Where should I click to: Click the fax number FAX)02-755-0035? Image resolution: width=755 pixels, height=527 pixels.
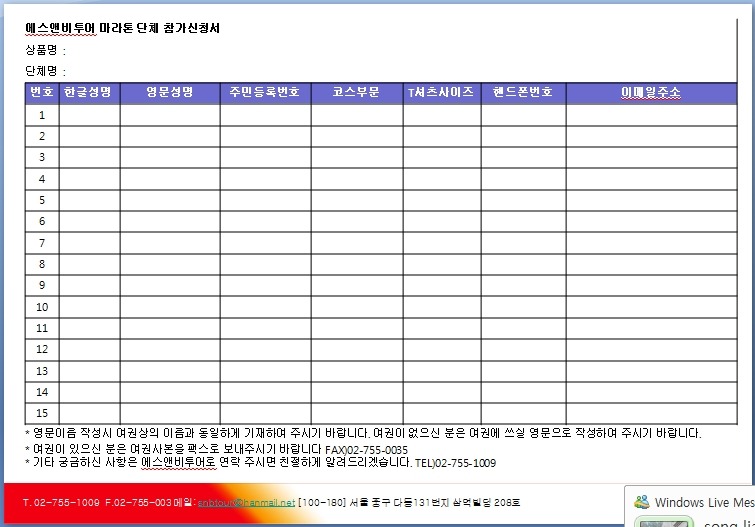(x=366, y=450)
